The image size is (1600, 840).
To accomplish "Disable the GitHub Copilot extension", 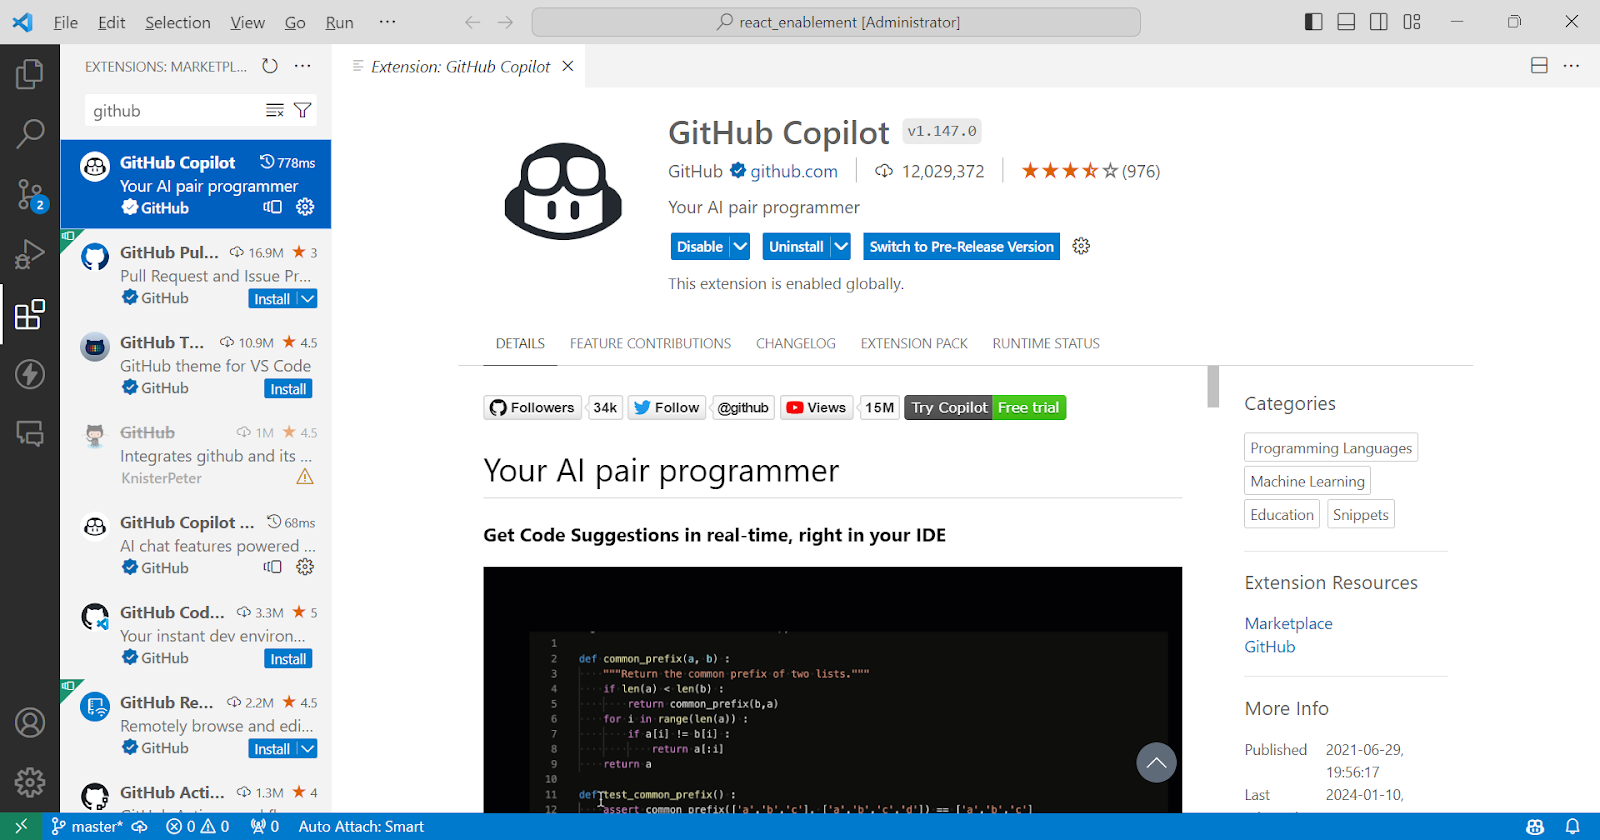I will [700, 246].
